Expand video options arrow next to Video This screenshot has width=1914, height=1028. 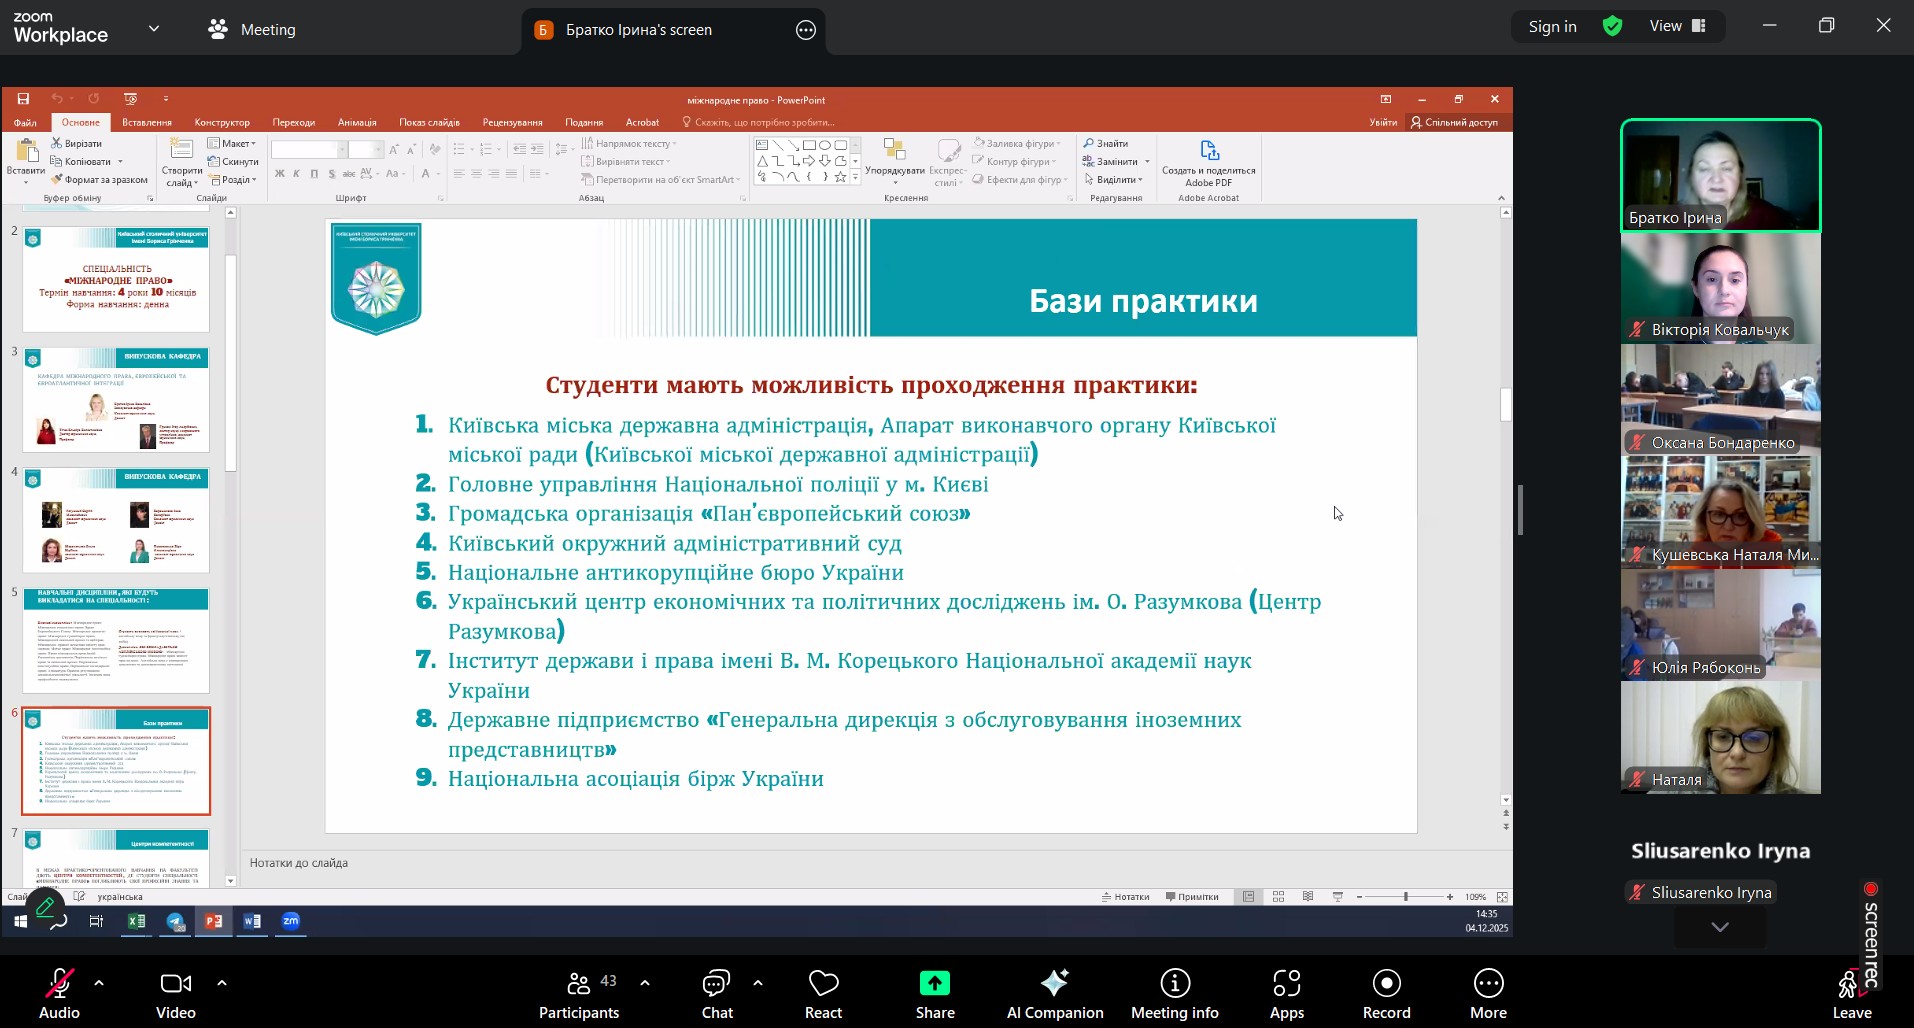pyautogui.click(x=222, y=983)
